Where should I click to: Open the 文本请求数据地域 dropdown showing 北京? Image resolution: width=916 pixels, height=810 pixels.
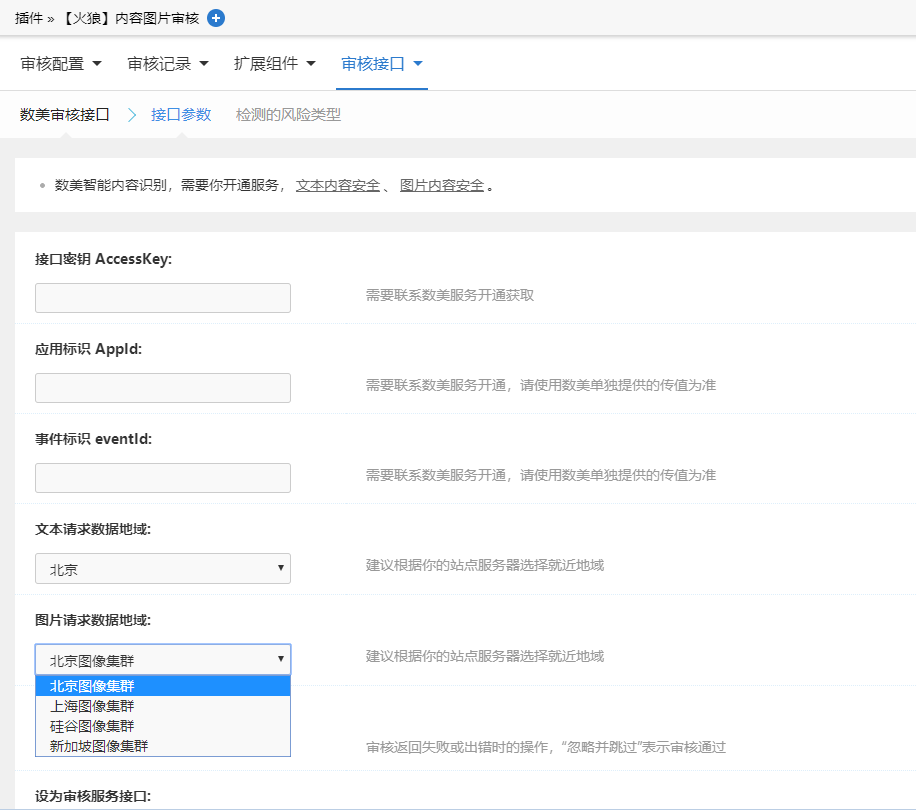[162, 568]
